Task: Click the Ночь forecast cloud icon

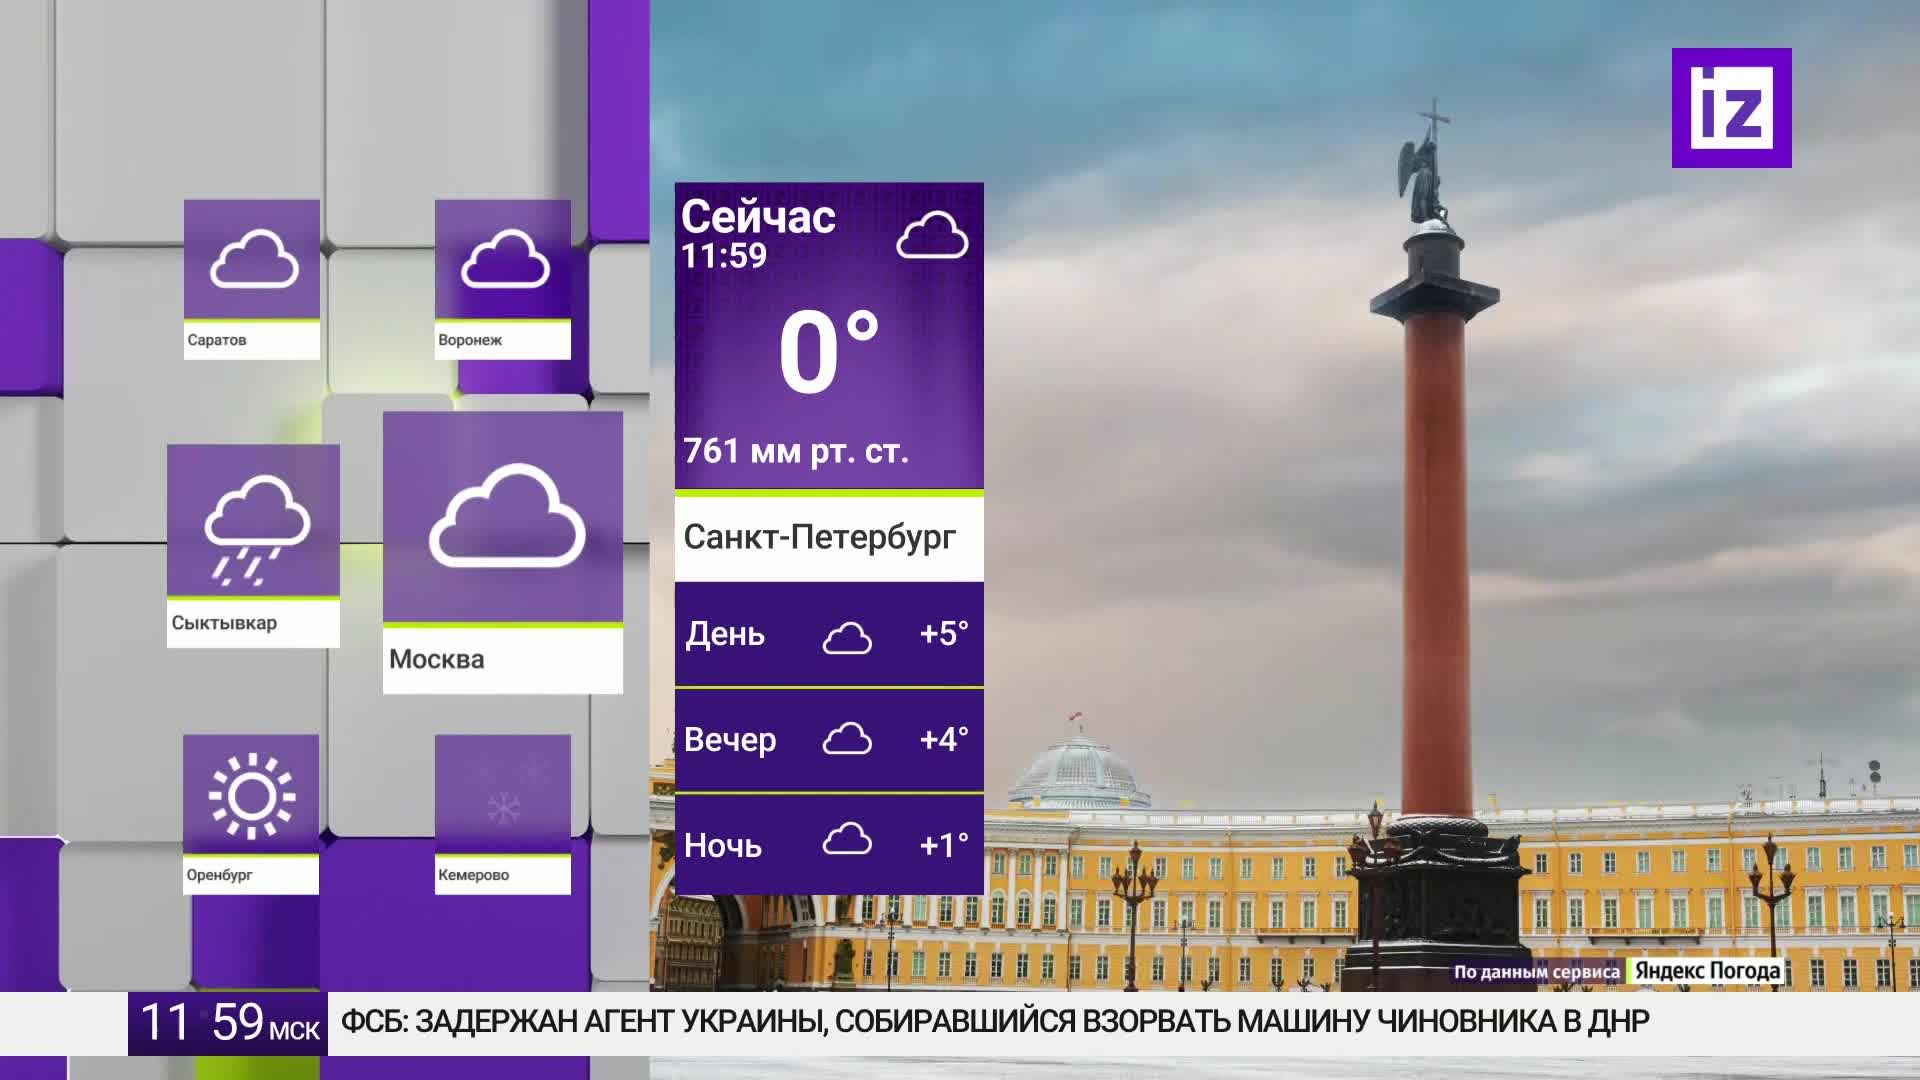Action: [x=847, y=840]
